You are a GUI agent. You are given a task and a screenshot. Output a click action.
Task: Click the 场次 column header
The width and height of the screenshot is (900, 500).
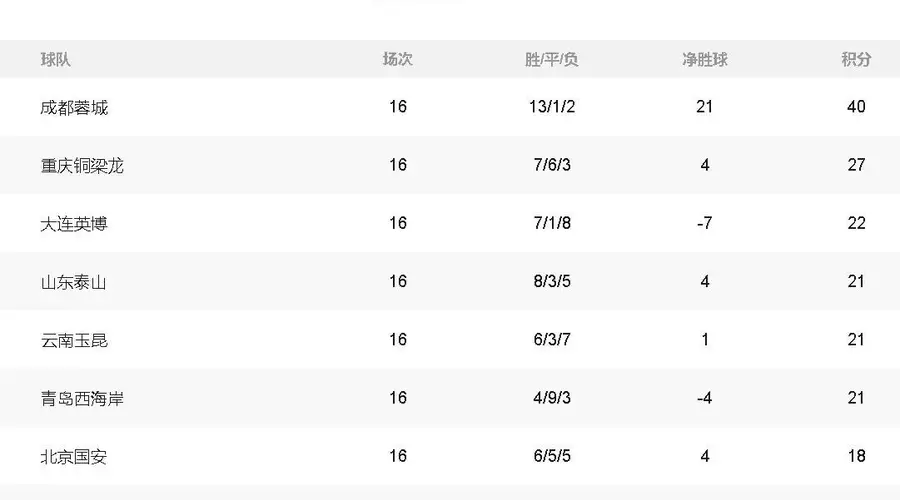(x=397, y=59)
